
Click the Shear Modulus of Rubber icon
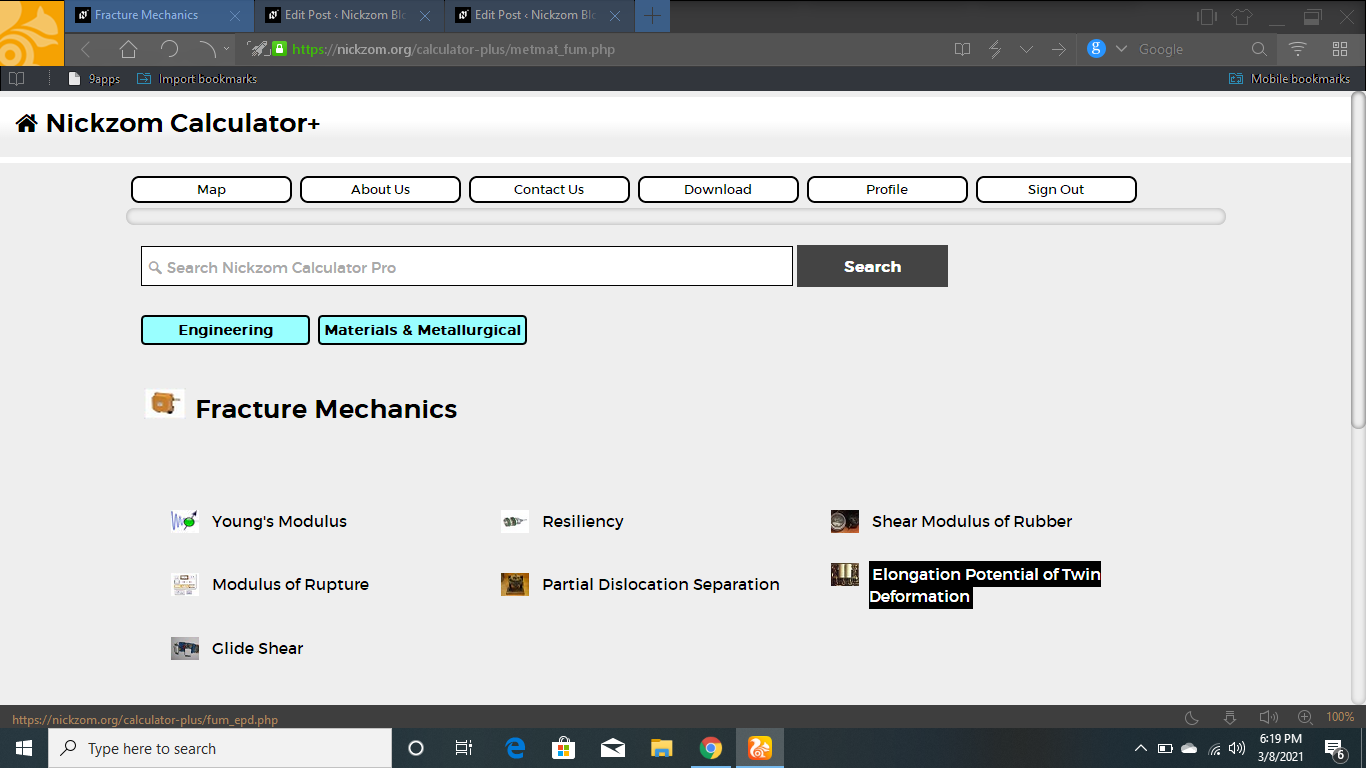tap(845, 521)
